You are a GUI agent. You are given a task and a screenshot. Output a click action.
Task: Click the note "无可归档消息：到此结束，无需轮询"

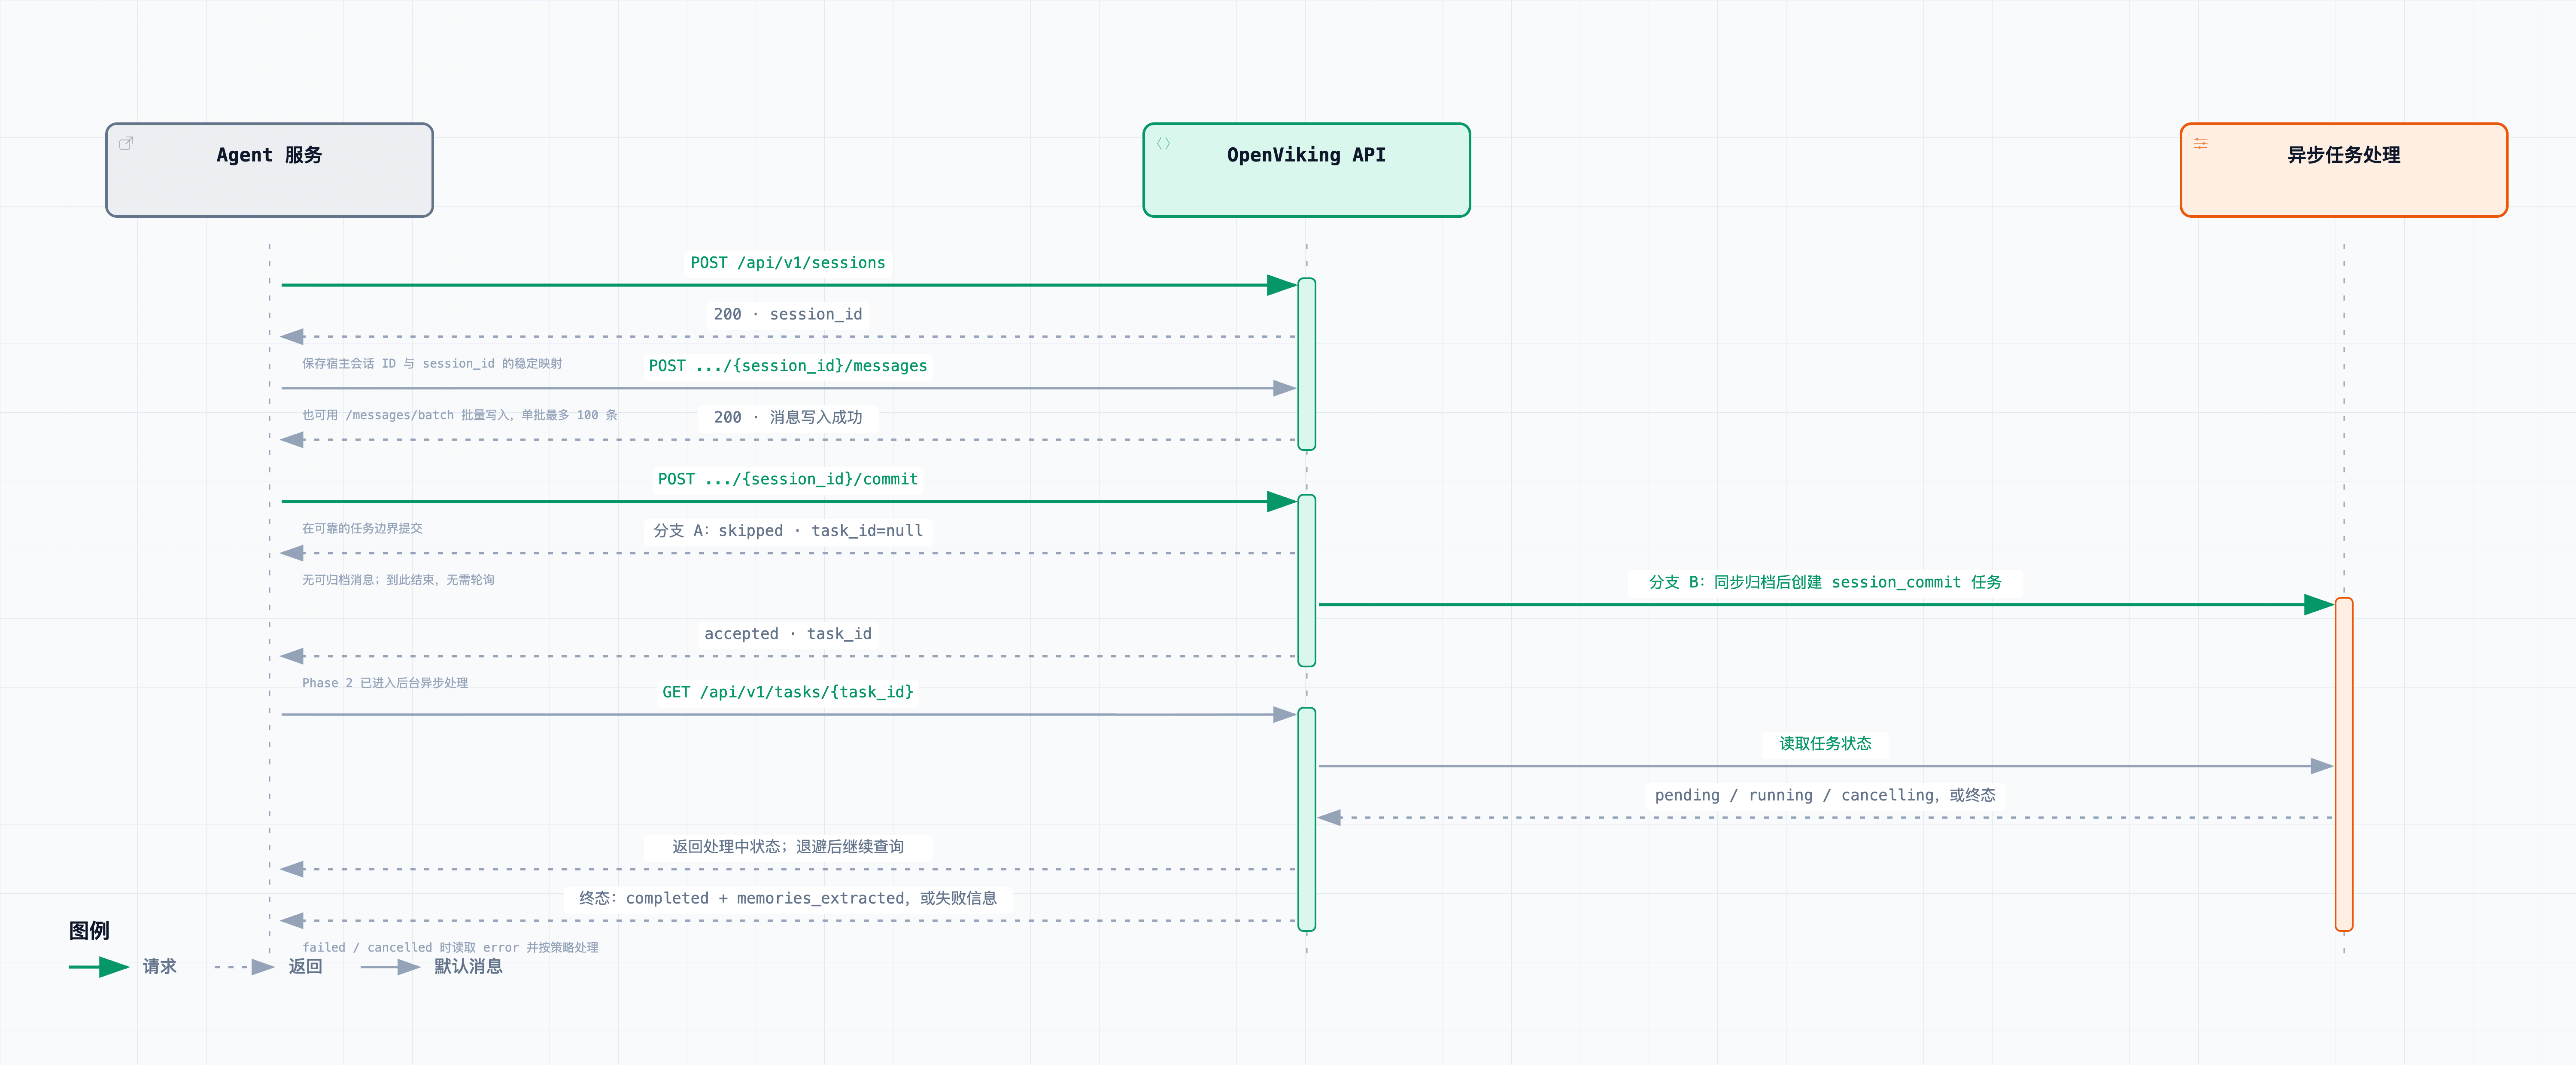398,580
